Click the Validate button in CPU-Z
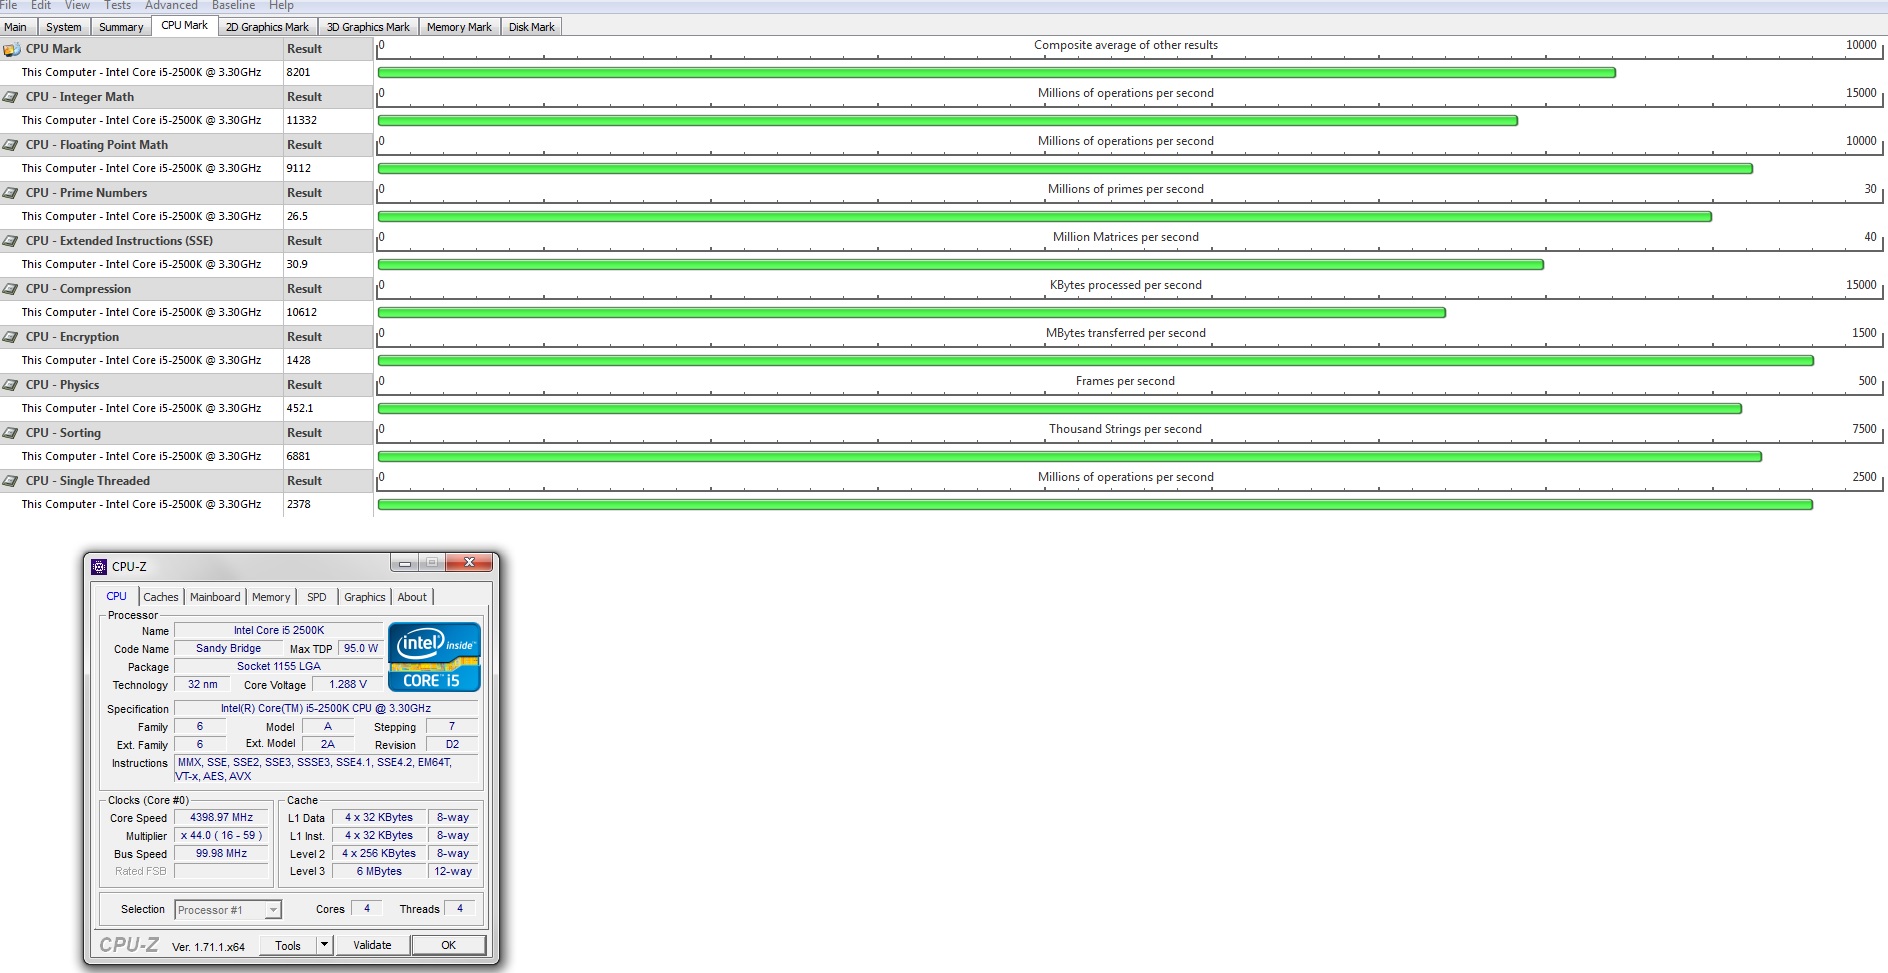 tap(372, 945)
